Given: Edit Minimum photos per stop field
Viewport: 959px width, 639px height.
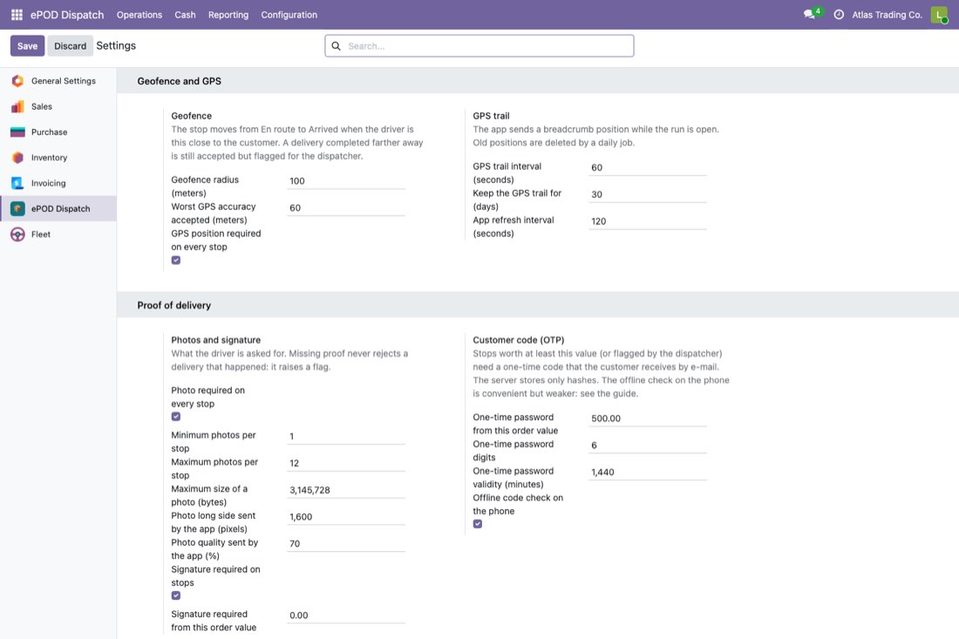Looking at the screenshot, I should [x=346, y=436].
